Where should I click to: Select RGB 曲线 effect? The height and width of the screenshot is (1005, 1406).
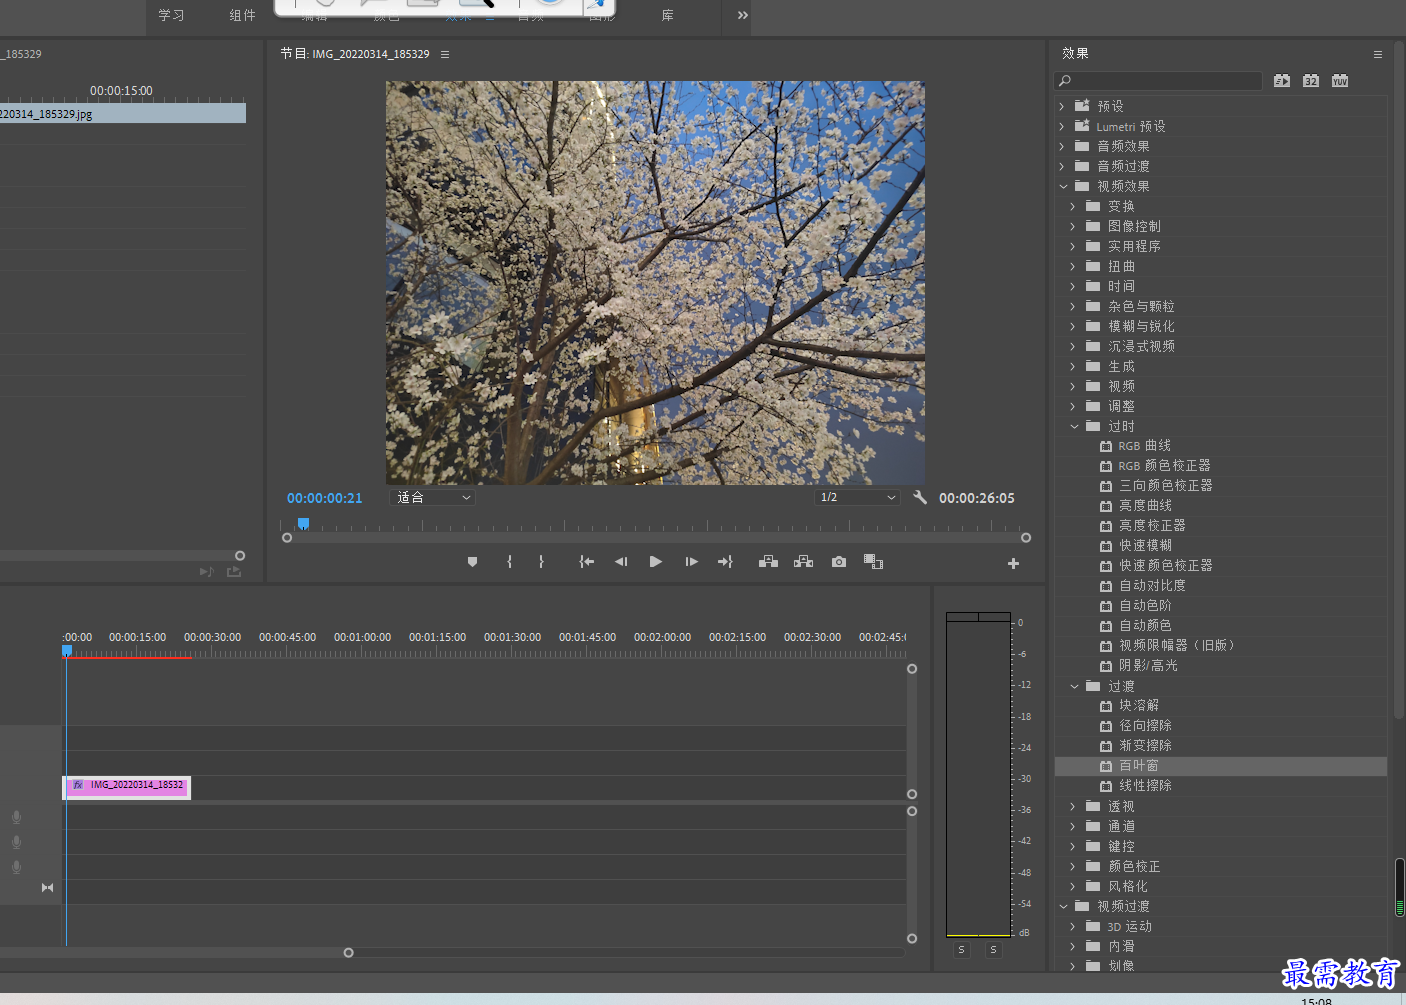click(1144, 446)
